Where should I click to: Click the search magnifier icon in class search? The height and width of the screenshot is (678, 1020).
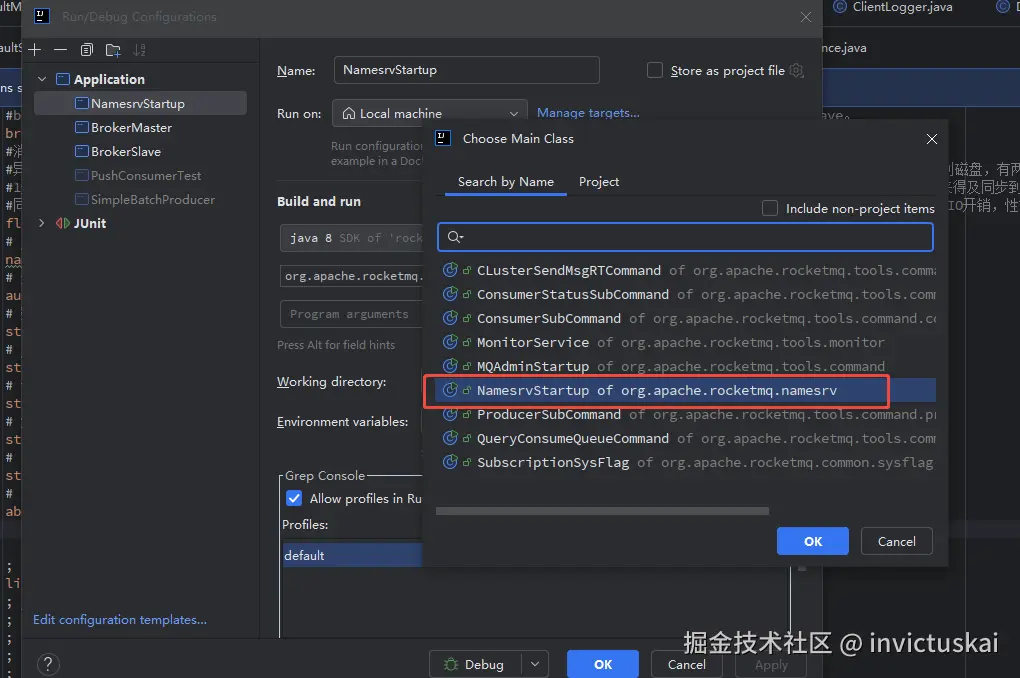(x=455, y=237)
